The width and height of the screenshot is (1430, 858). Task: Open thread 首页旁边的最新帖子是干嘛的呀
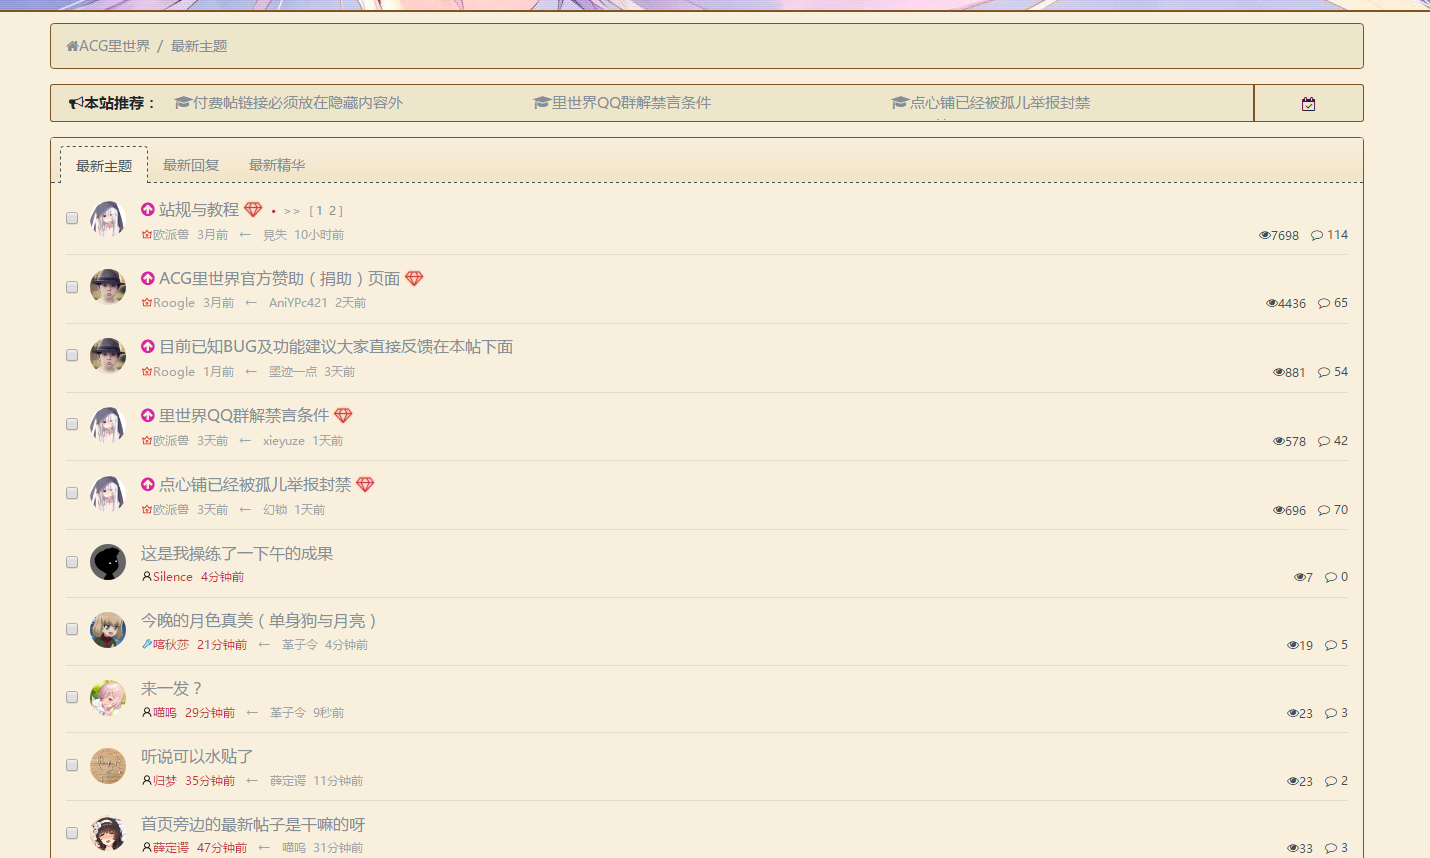point(253,825)
